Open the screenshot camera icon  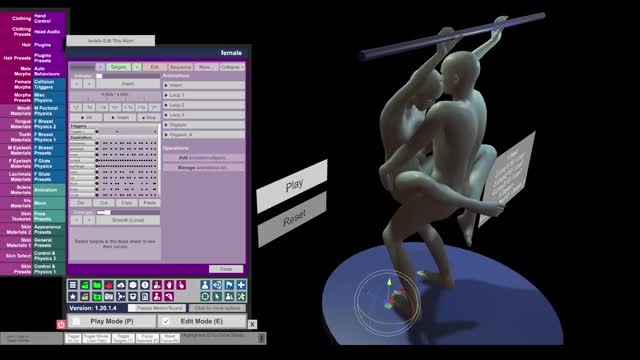point(109,297)
